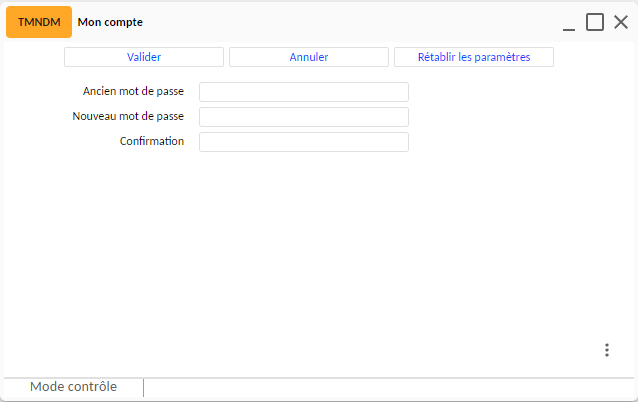Click the Mode contrôle status indicator

point(74,387)
